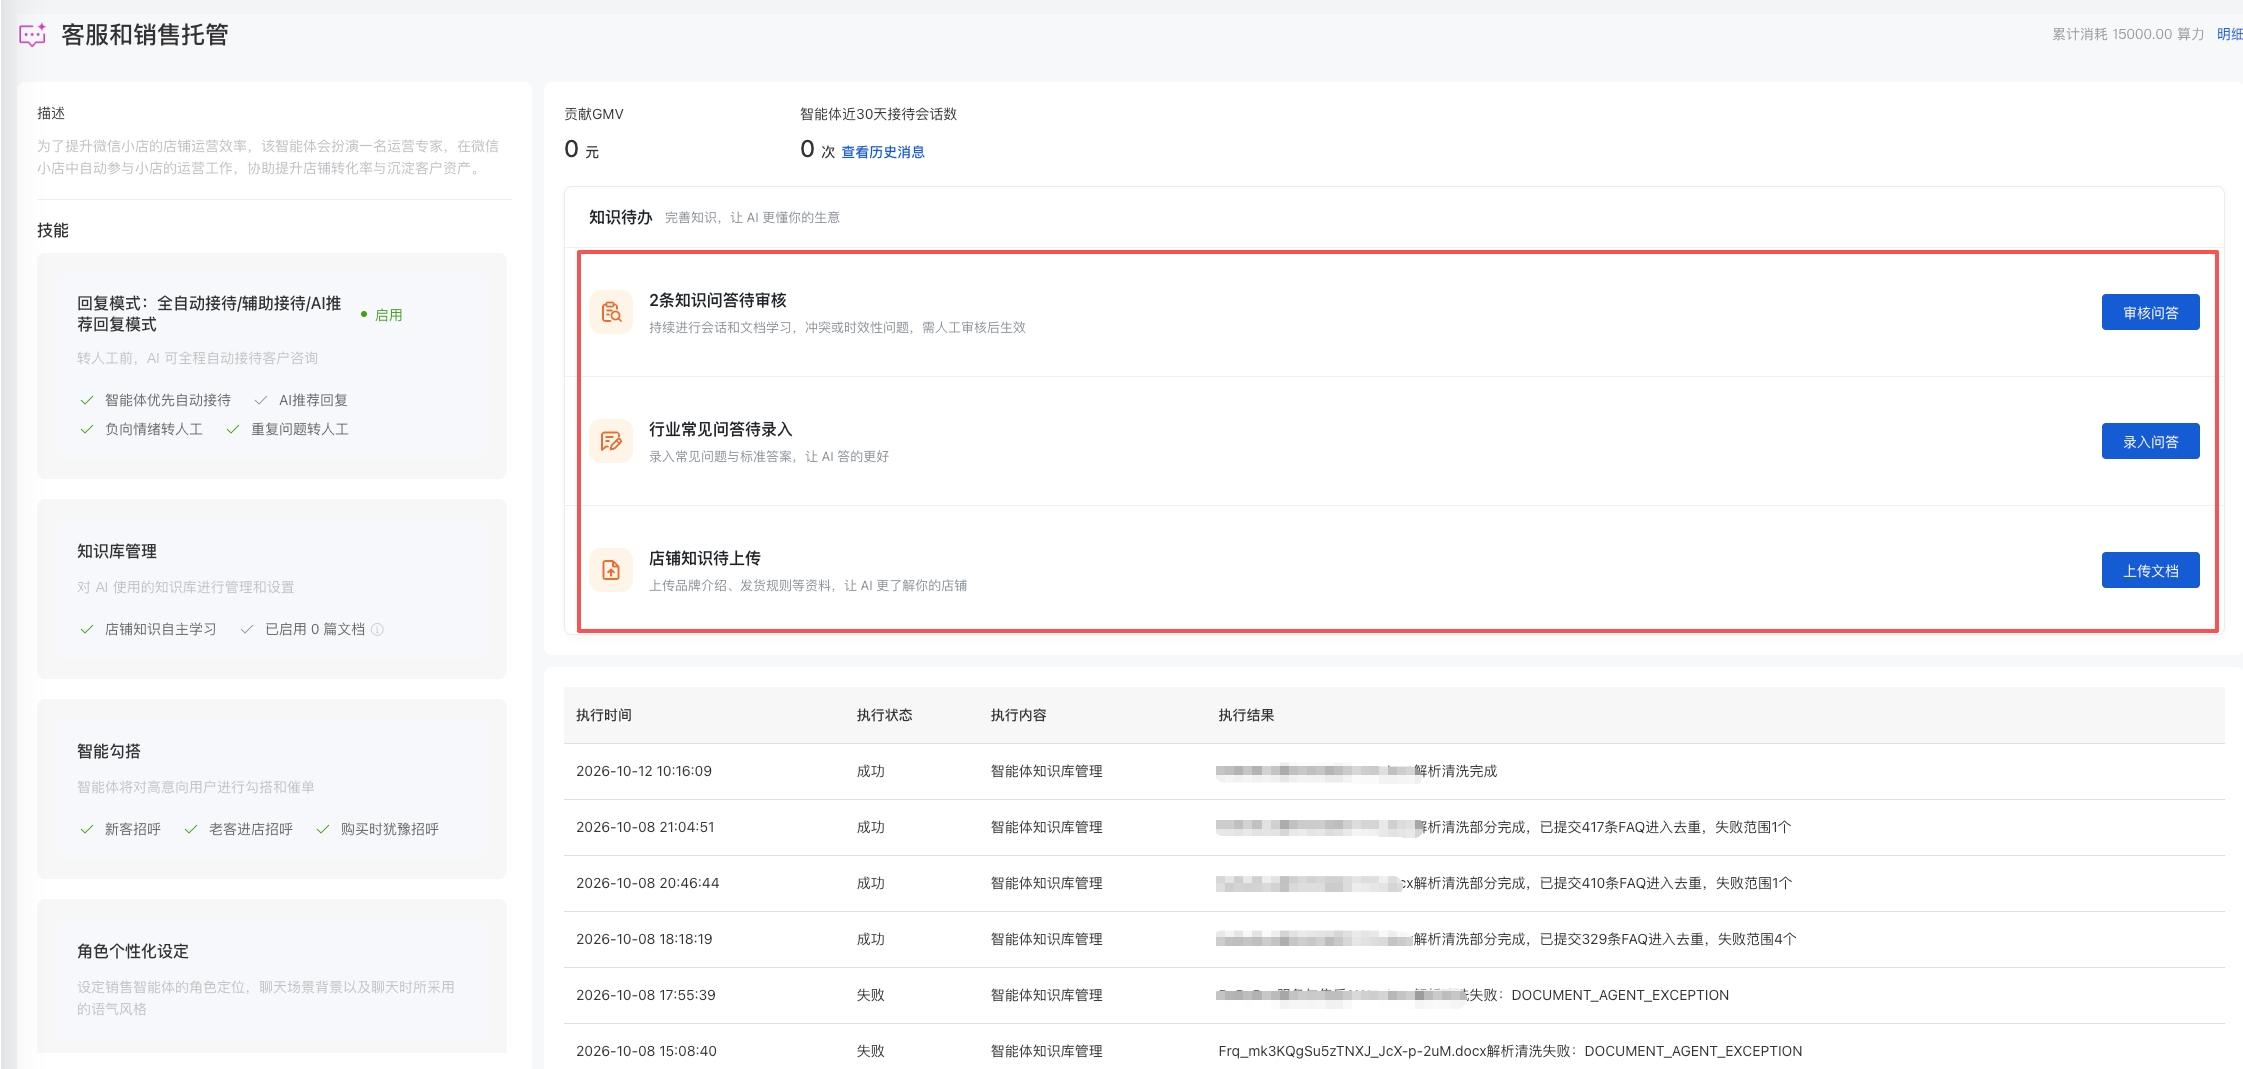The height and width of the screenshot is (1069, 2243).
Task: Select the 2026-10-08 21:04:51 timestamp cell
Action: point(645,827)
